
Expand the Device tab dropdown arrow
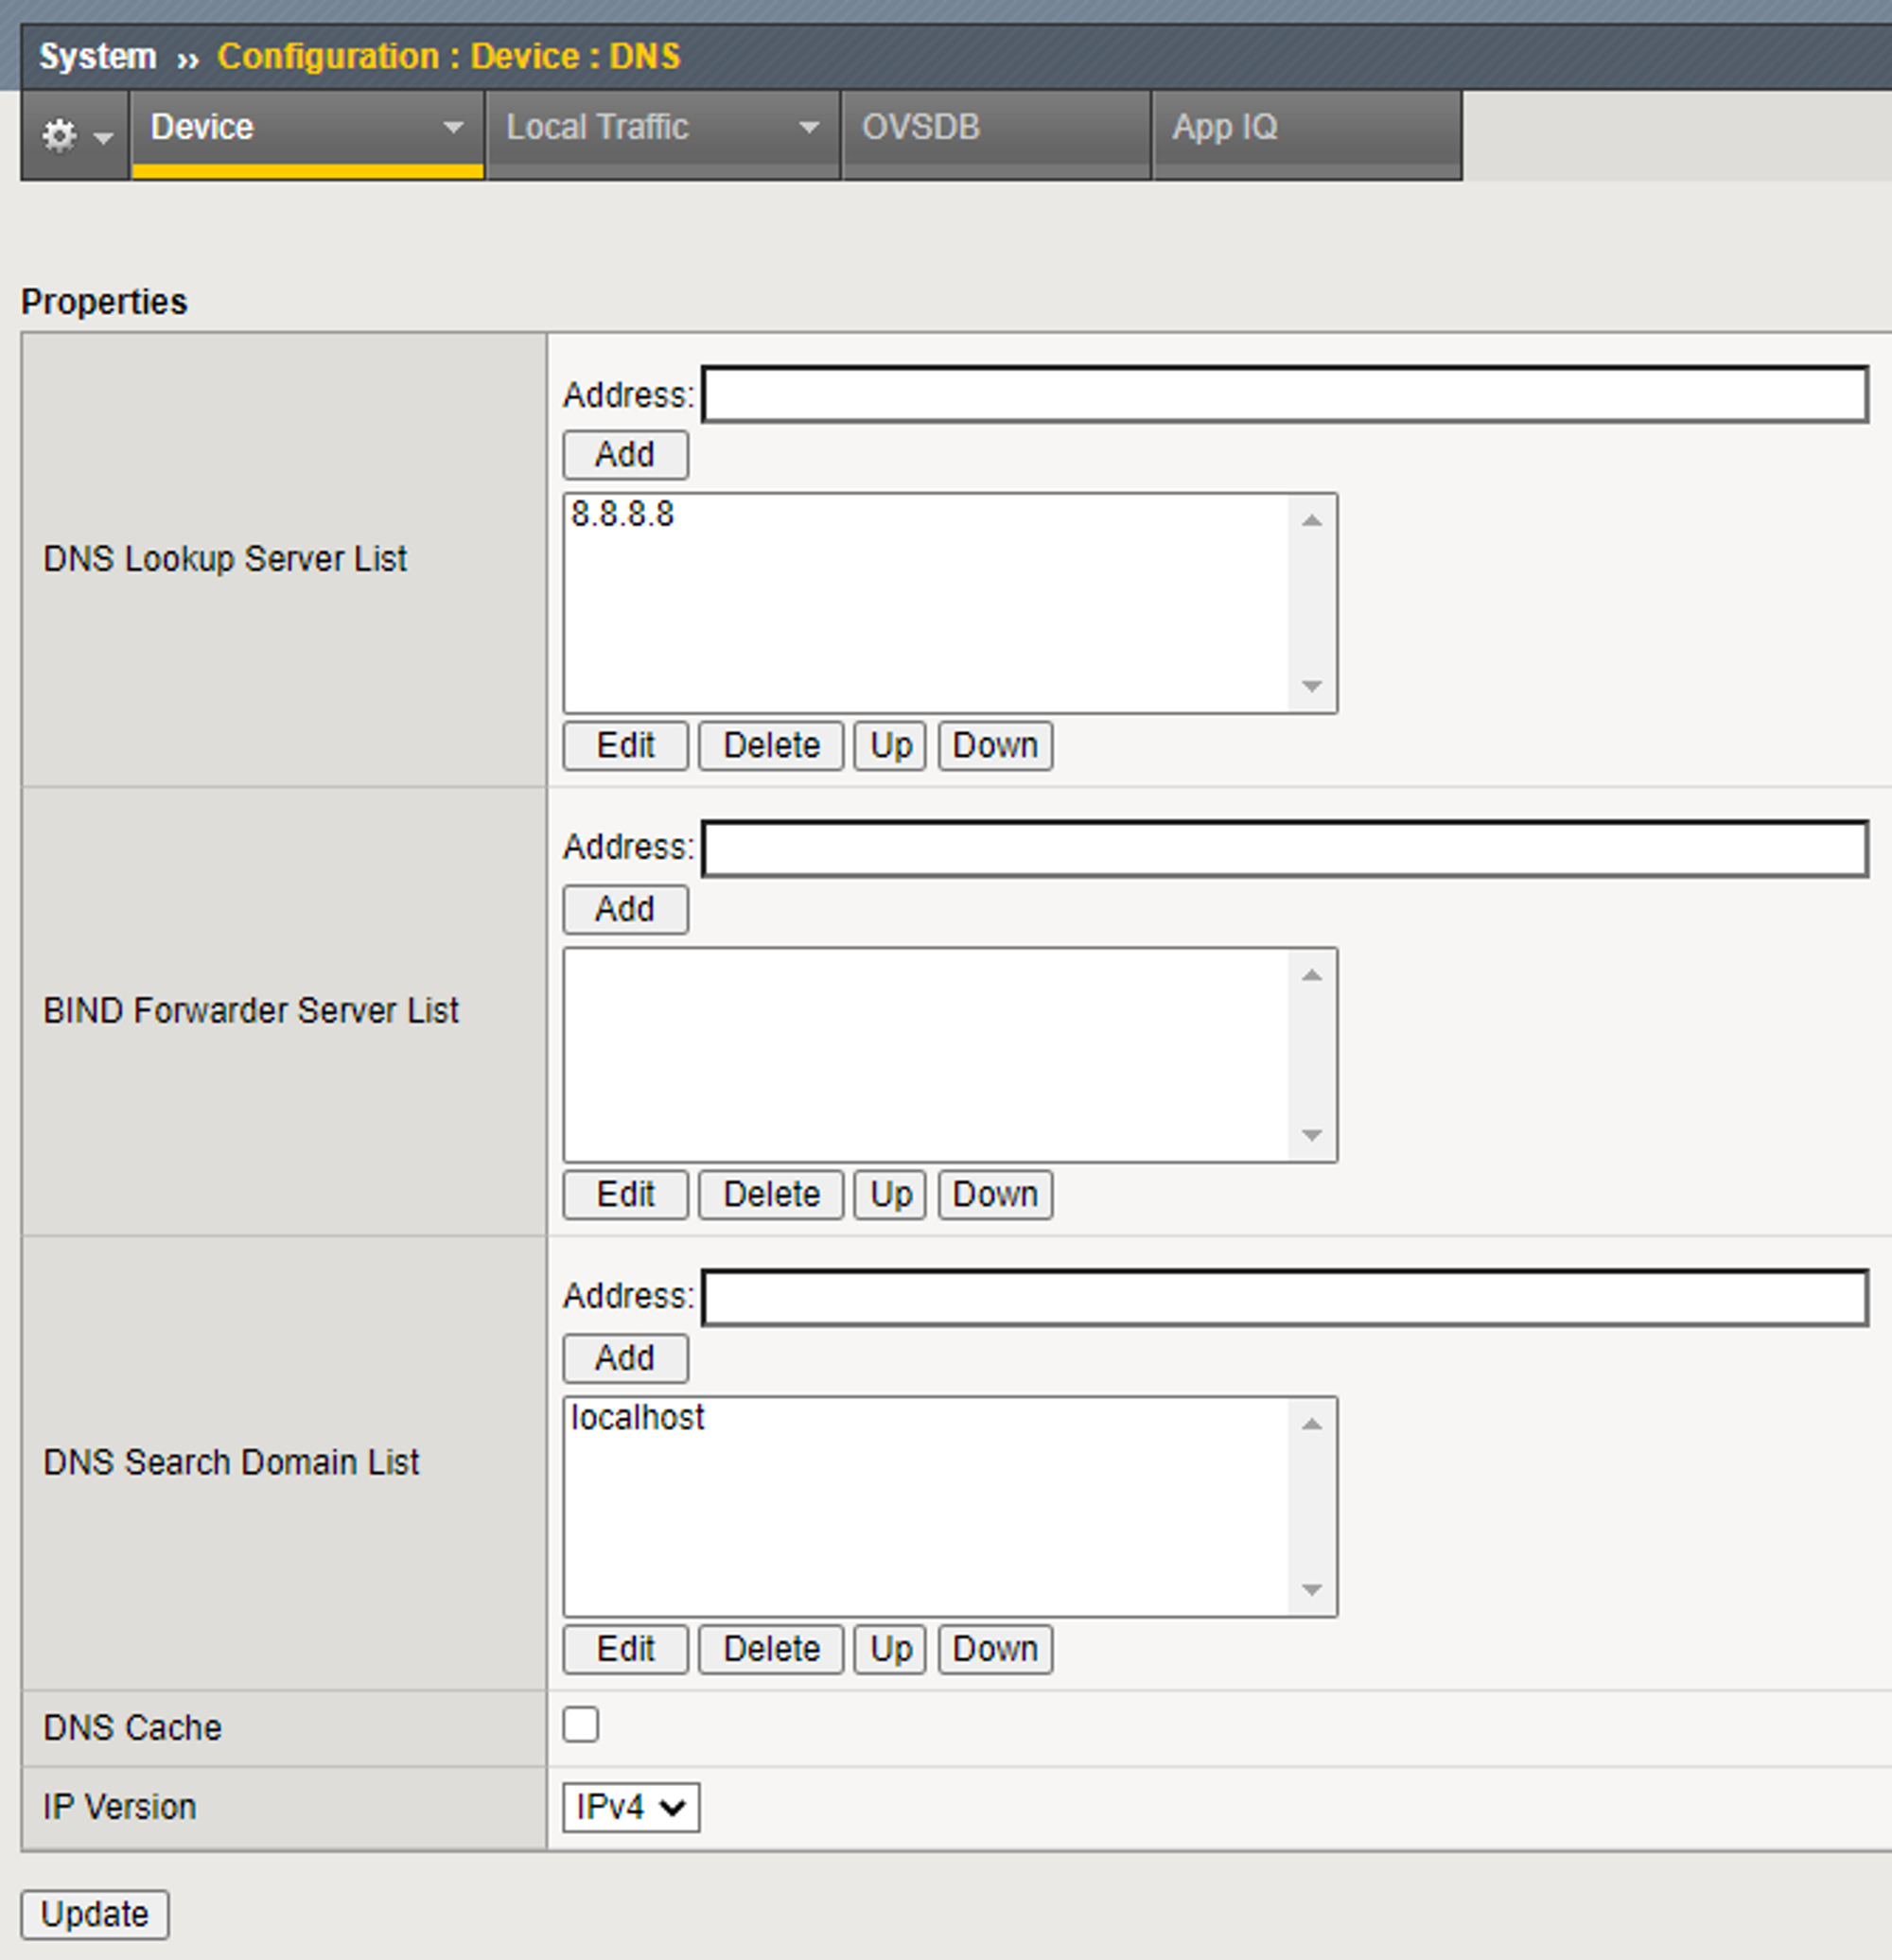click(453, 128)
